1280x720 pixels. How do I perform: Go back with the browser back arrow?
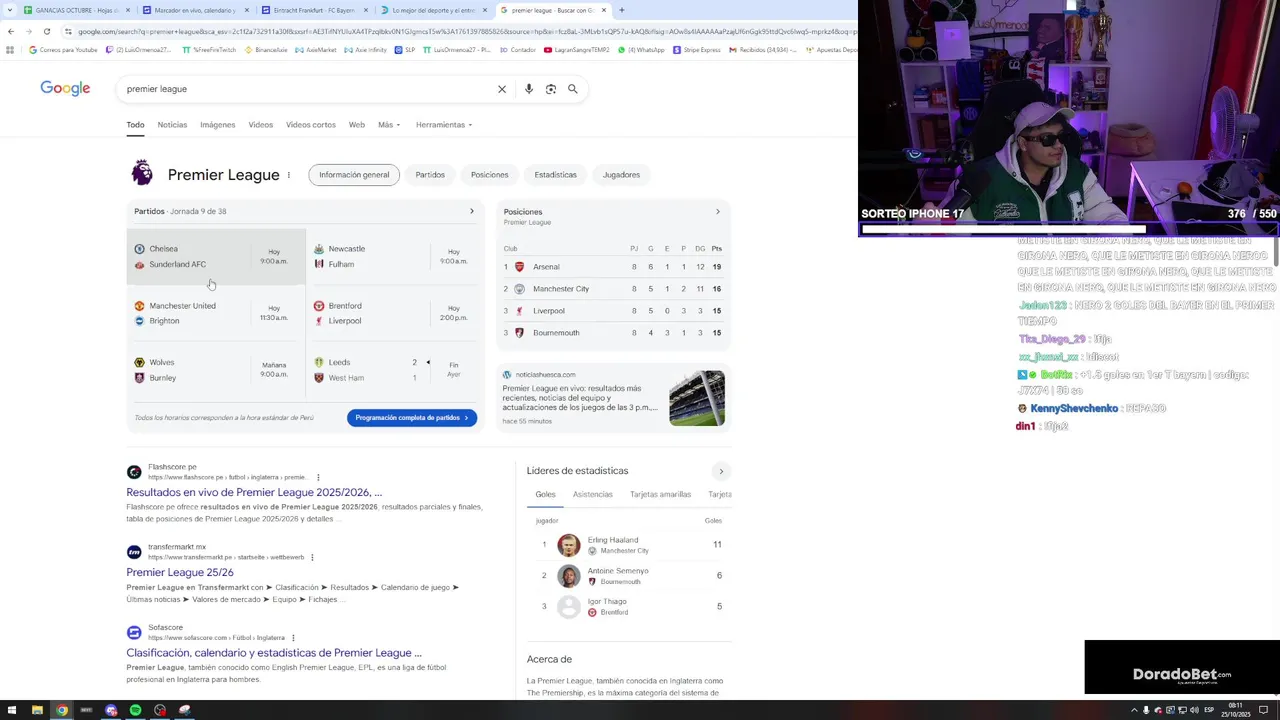click(10, 31)
